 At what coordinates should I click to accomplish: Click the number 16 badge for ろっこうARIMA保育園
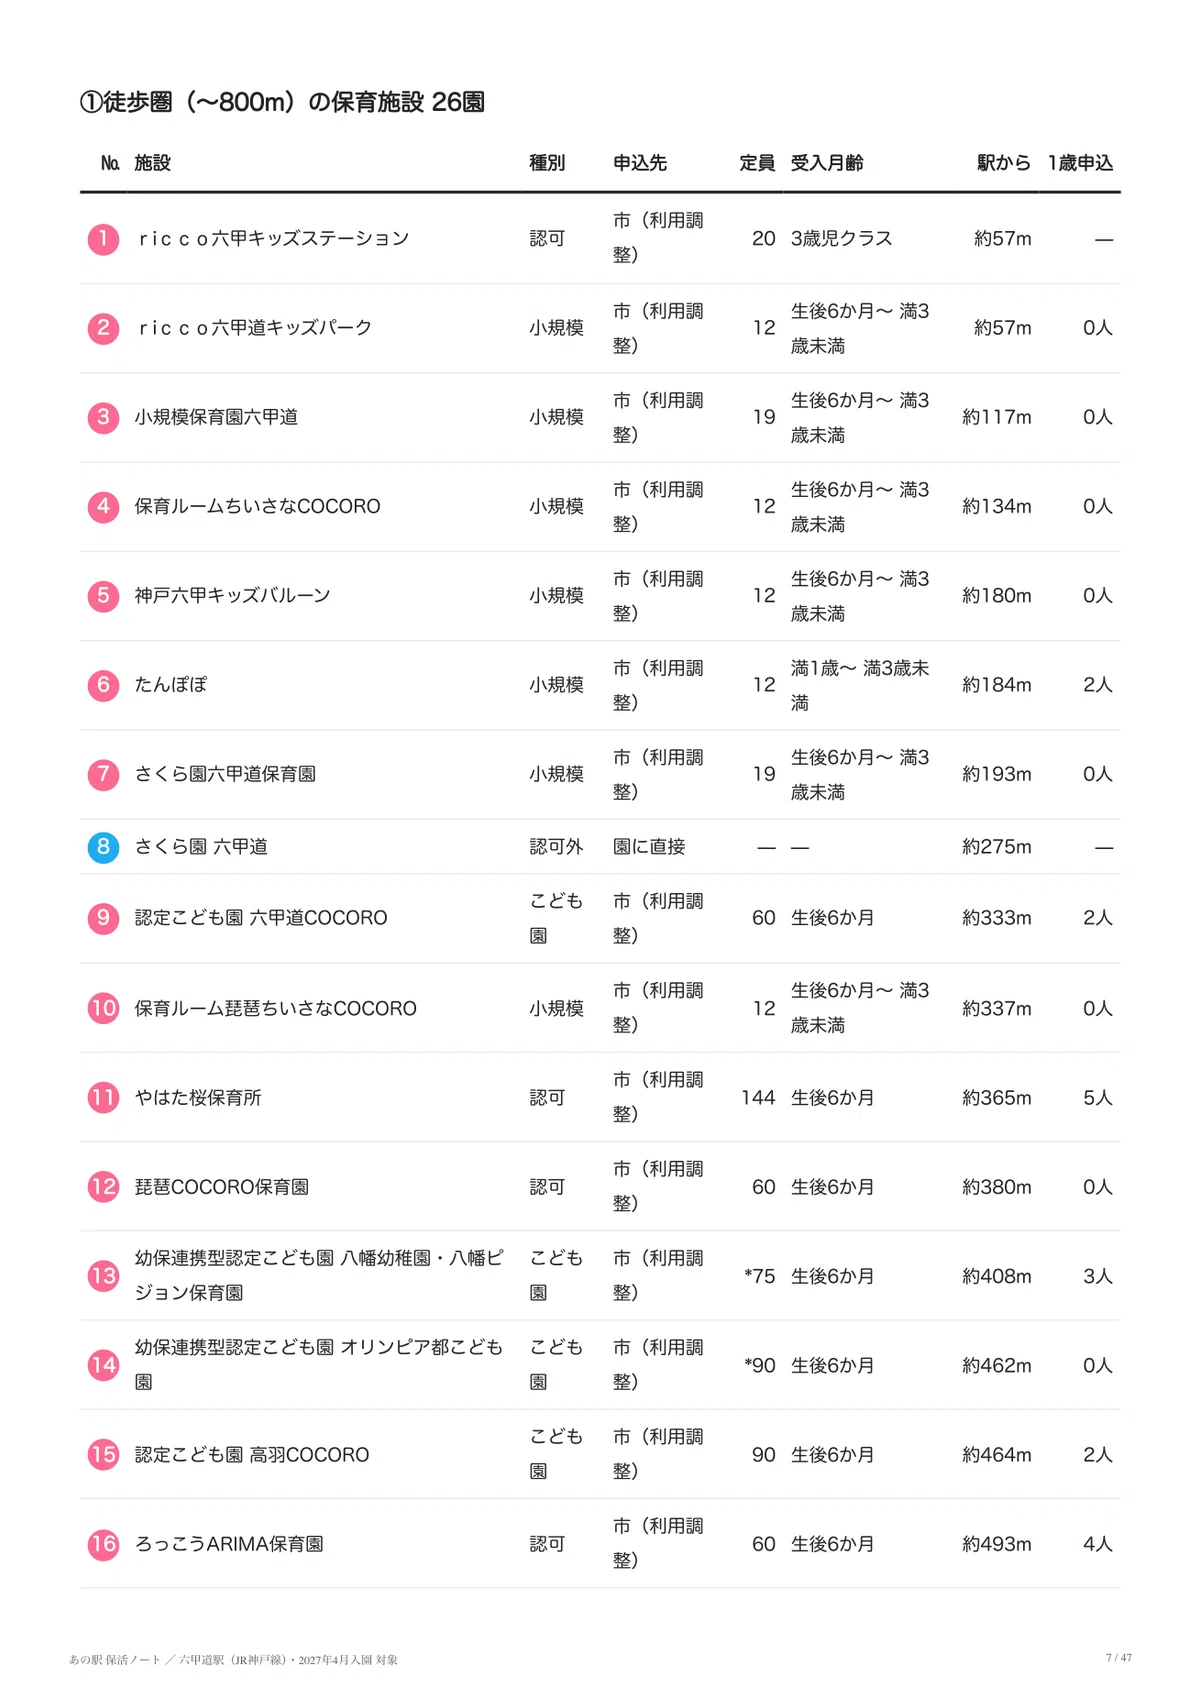point(103,1544)
